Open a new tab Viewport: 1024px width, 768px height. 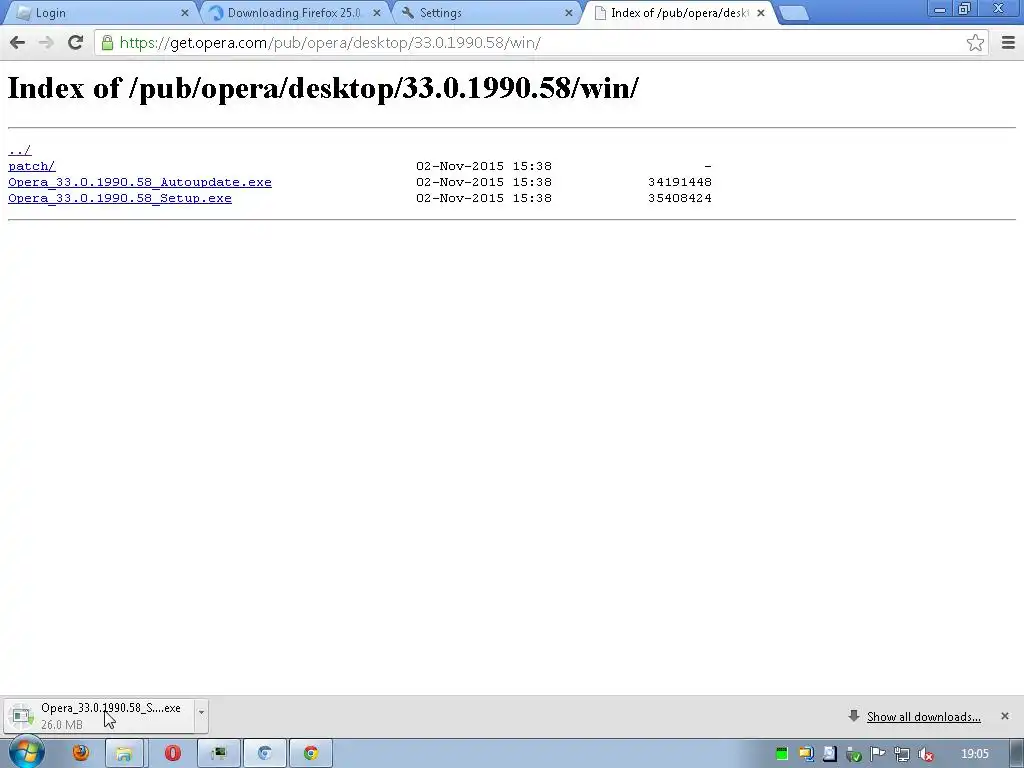pos(793,13)
